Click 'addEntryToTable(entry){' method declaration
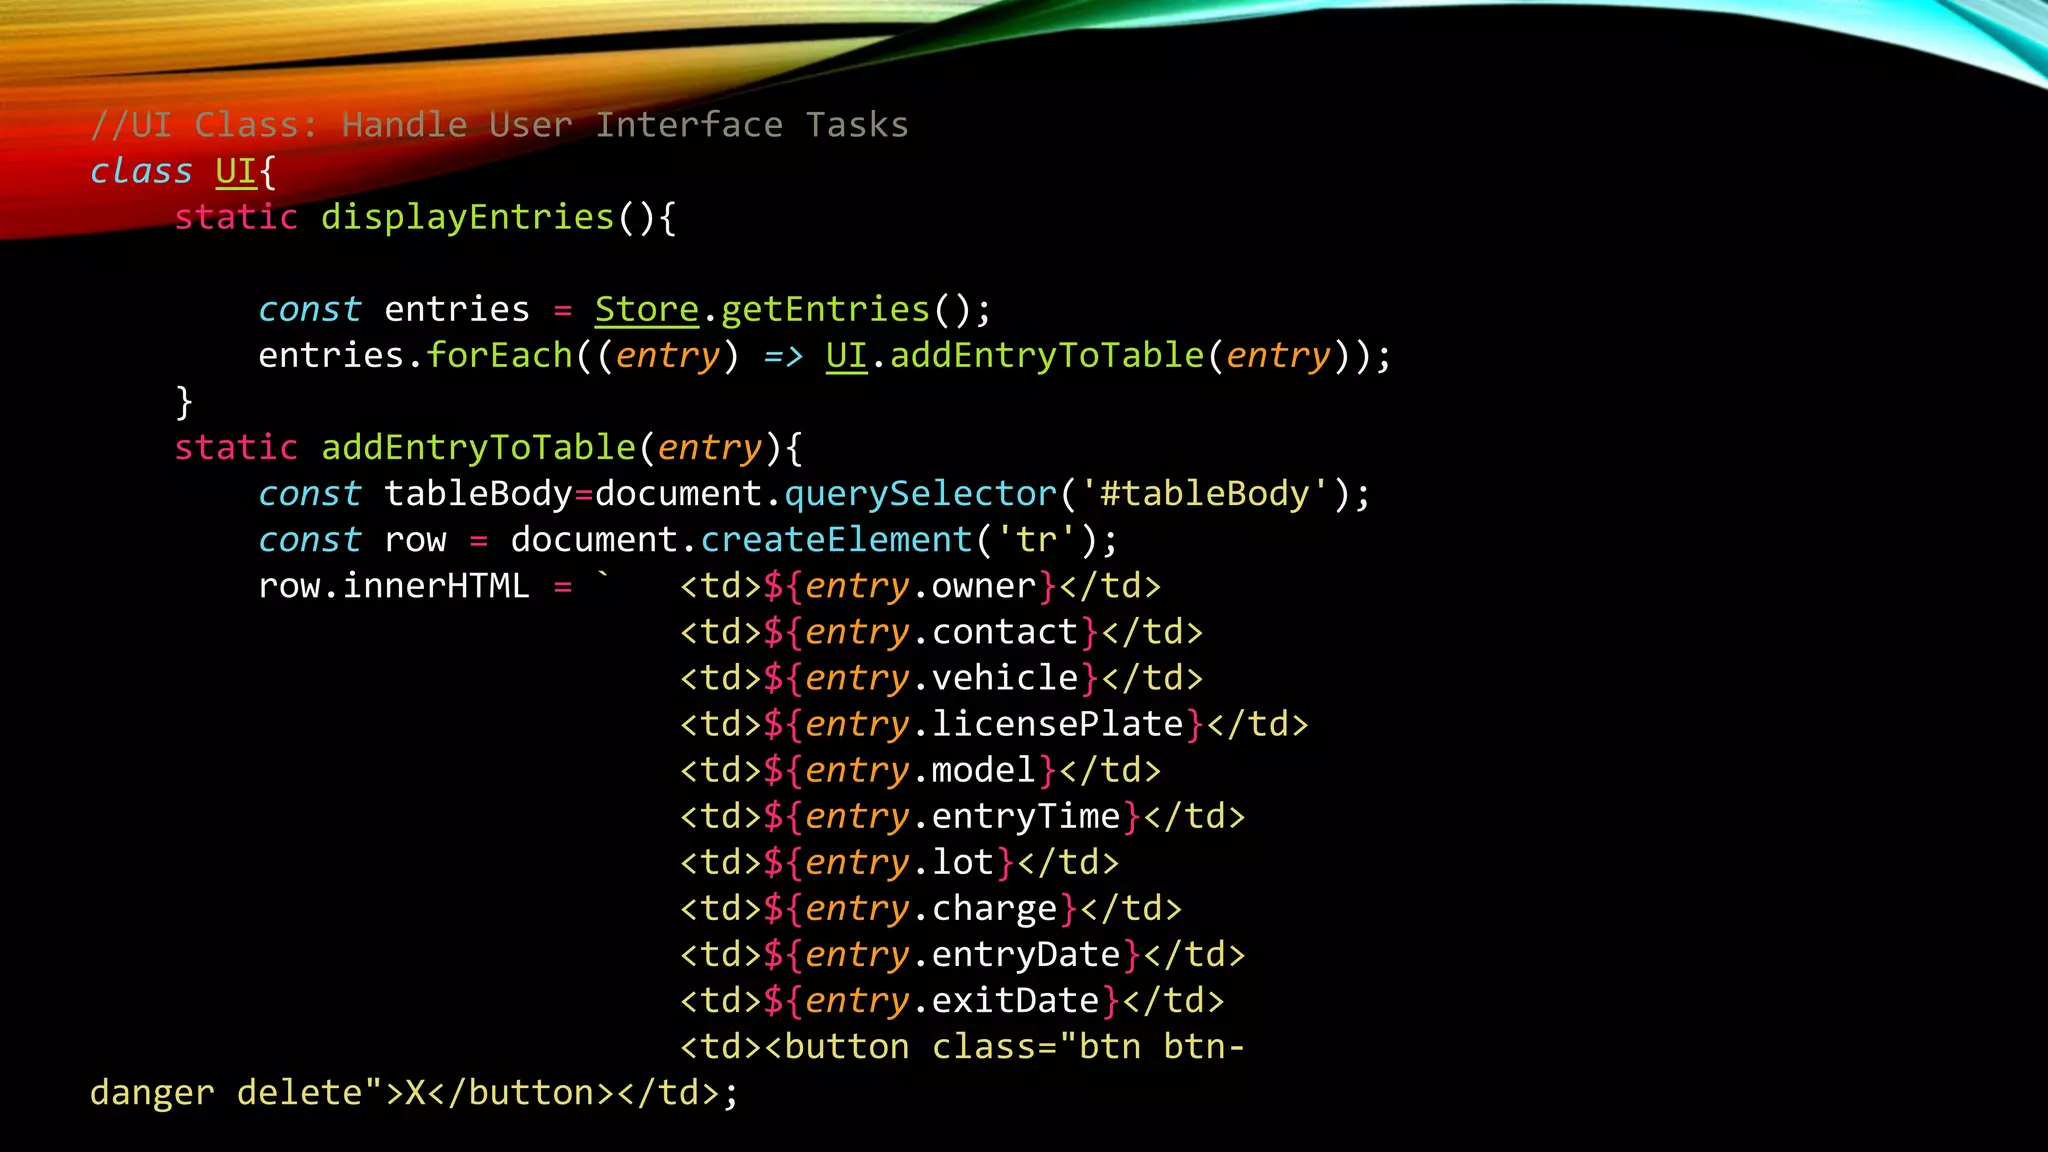 coord(561,448)
